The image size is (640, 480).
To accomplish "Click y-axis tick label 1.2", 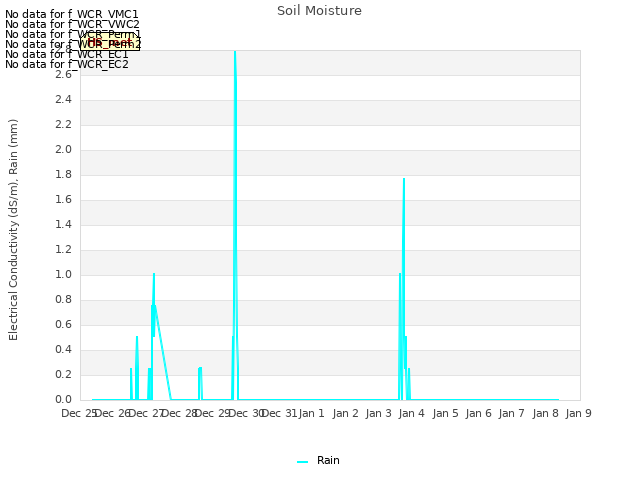I will (63, 249).
